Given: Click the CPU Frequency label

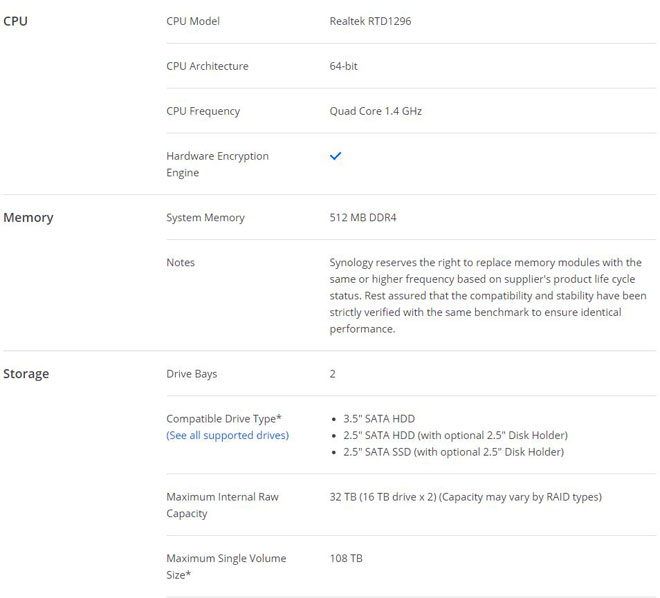Looking at the screenshot, I should click(x=203, y=111).
